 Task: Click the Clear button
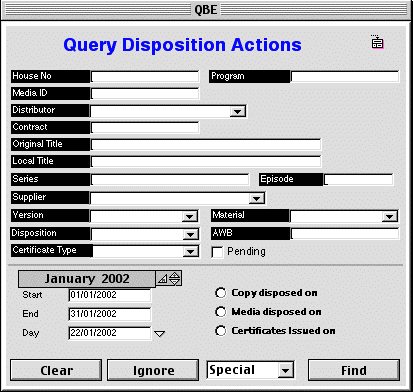56,370
